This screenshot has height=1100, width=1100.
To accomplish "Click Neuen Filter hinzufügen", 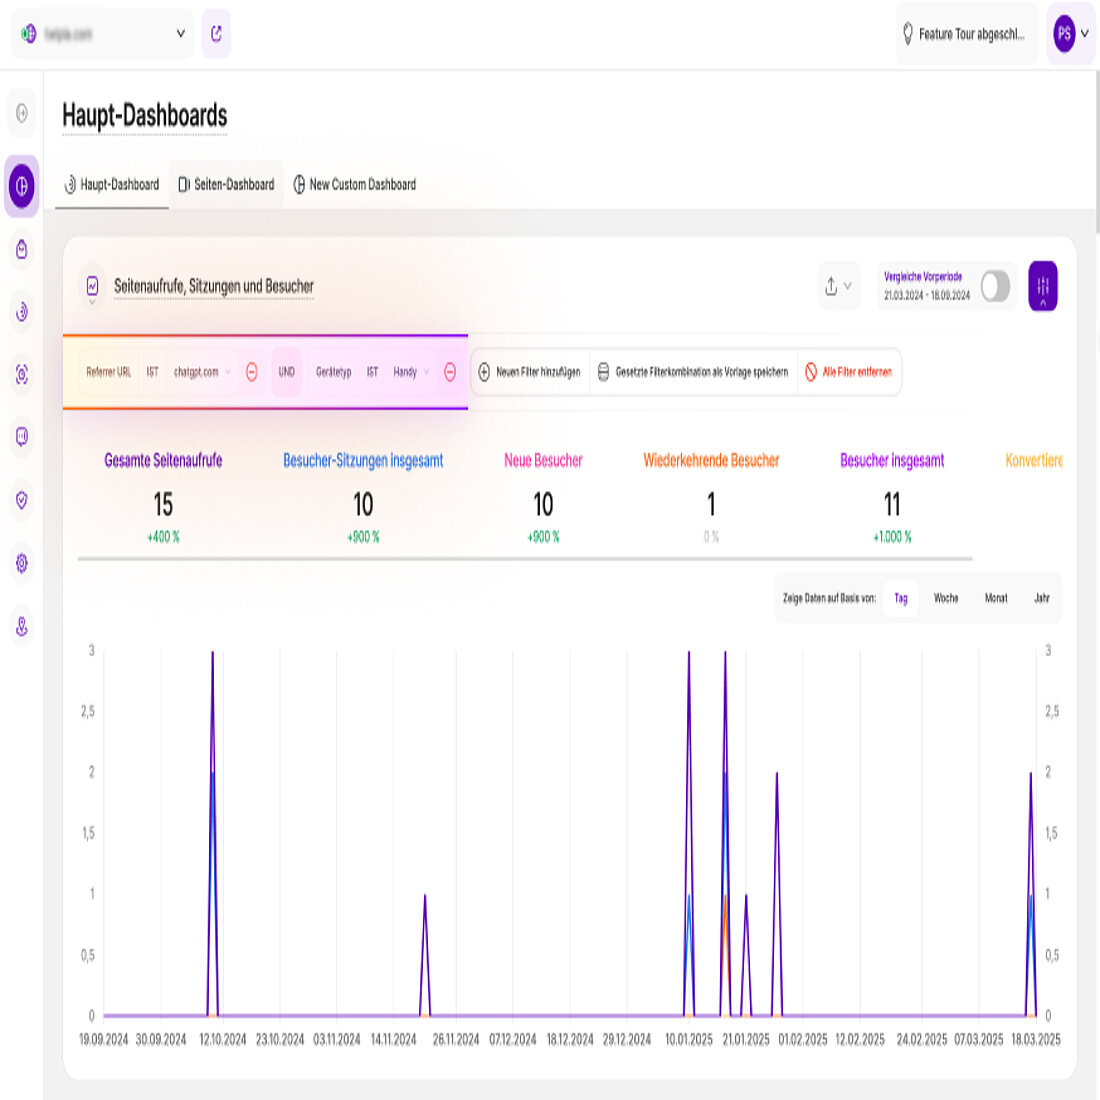I will point(529,372).
